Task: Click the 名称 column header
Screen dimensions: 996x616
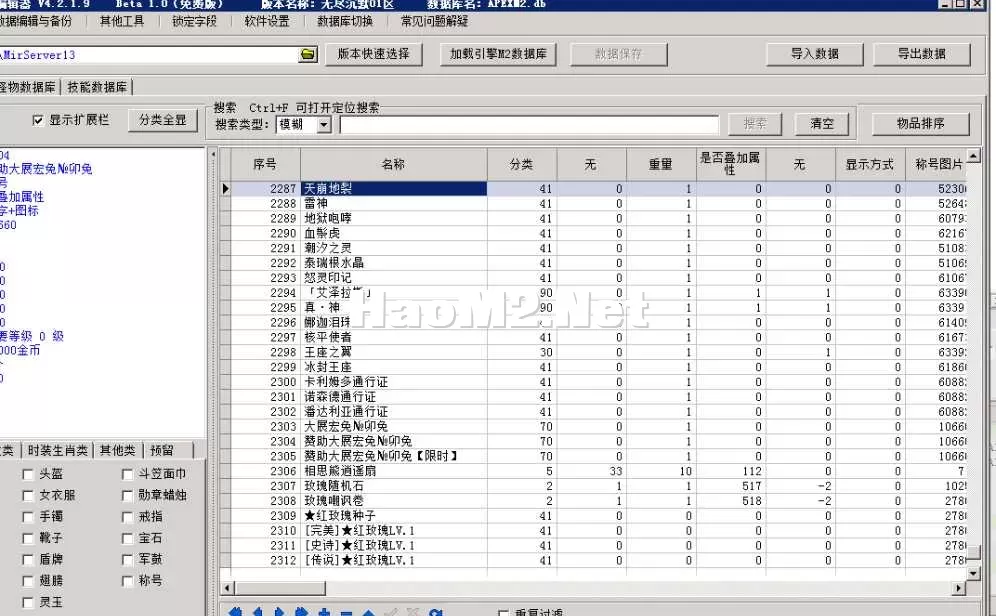Action: pyautogui.click(x=394, y=164)
